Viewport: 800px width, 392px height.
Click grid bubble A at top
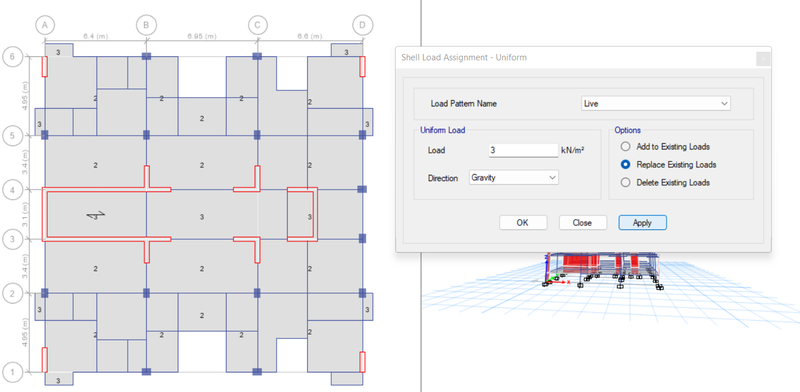click(45, 24)
